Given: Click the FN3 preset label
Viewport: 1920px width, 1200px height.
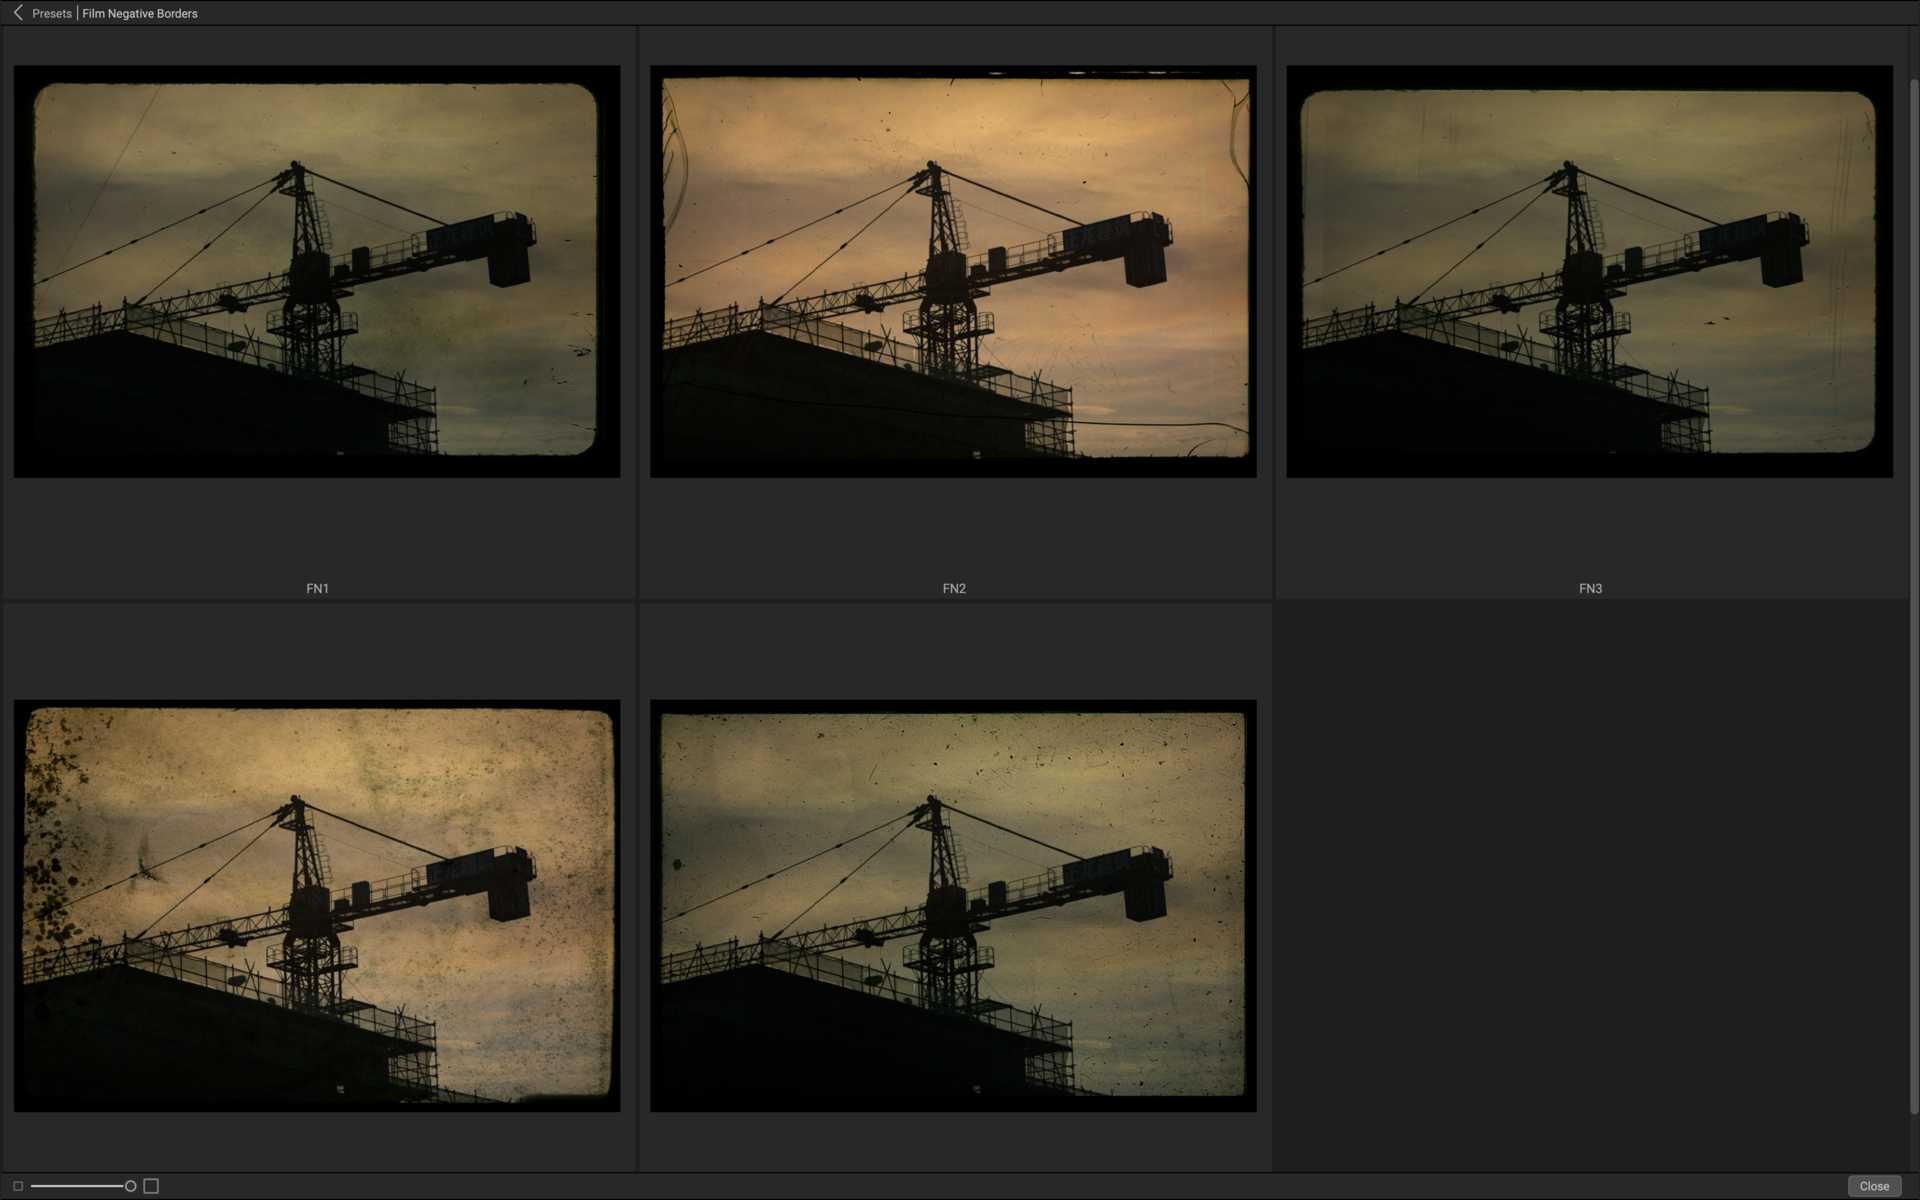Looking at the screenshot, I should 1589,588.
